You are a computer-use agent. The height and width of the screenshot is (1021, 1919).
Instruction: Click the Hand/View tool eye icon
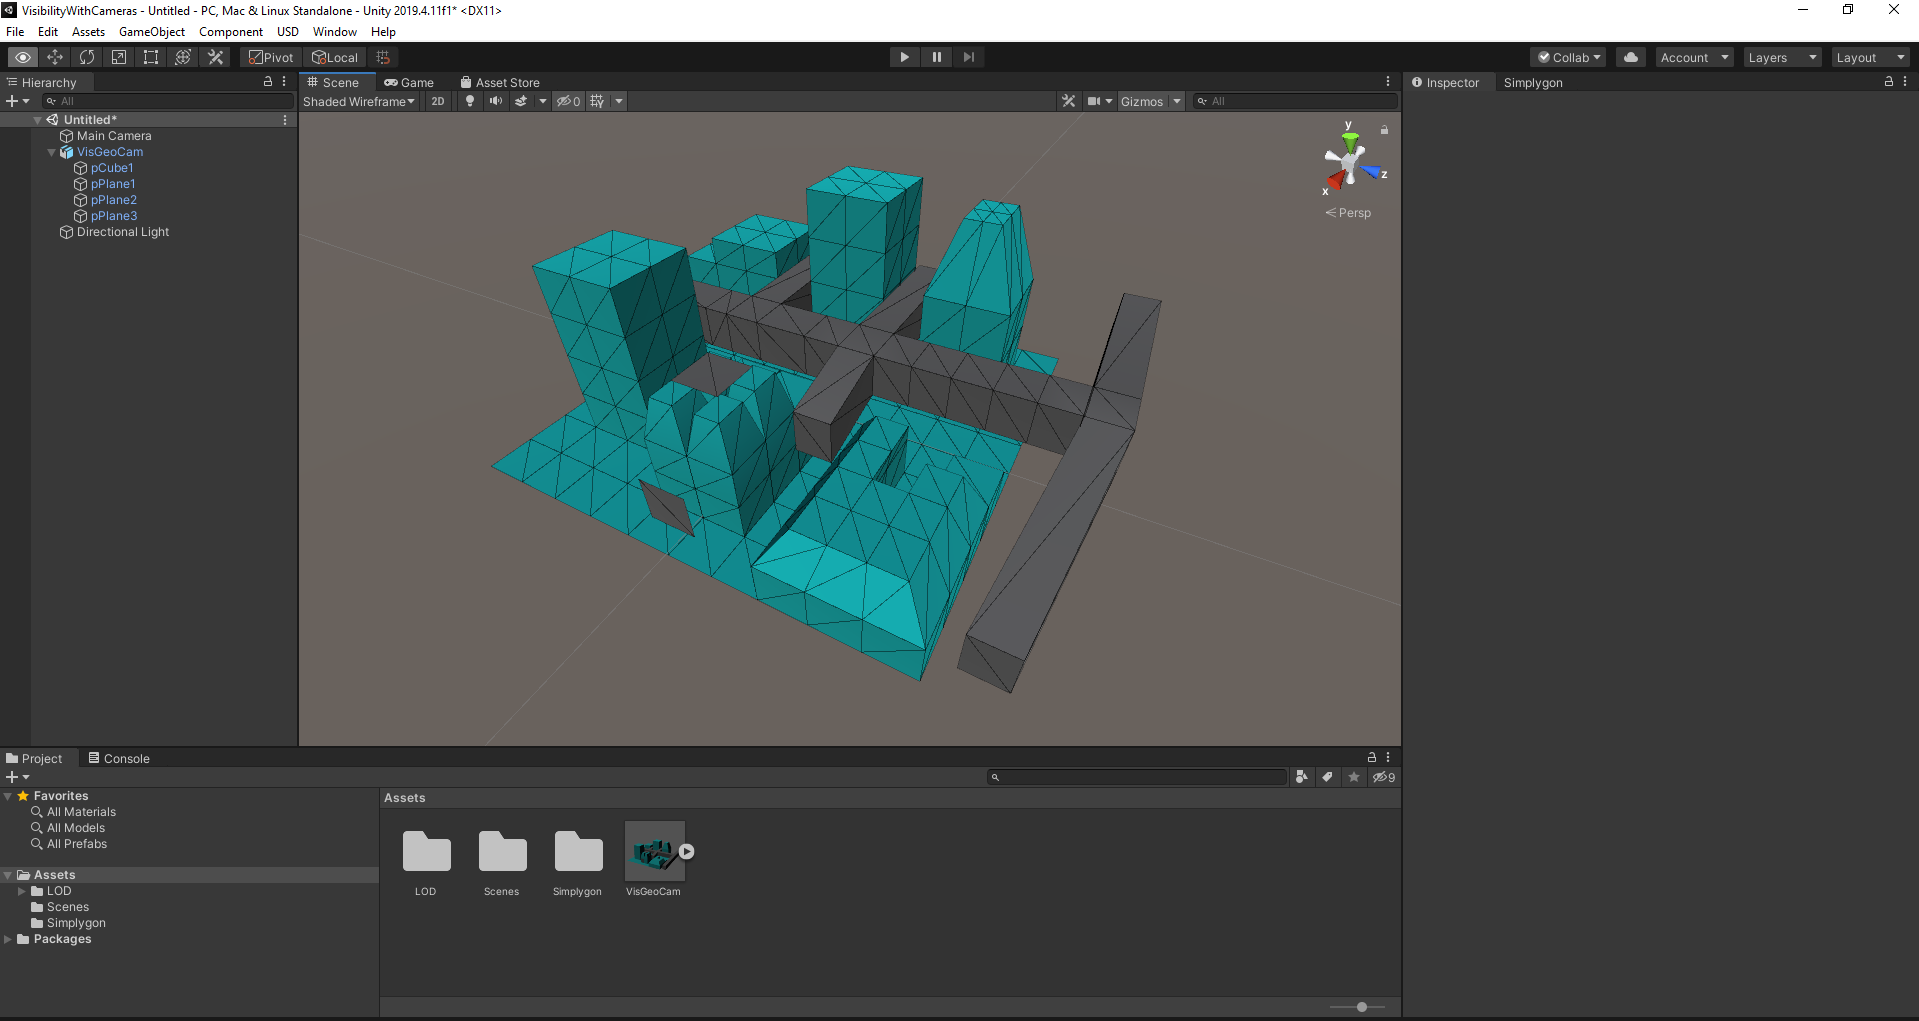(x=22, y=57)
